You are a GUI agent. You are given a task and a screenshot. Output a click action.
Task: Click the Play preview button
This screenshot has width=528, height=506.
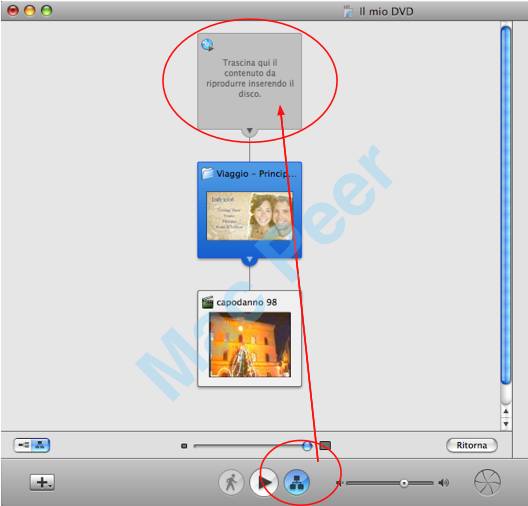(264, 482)
